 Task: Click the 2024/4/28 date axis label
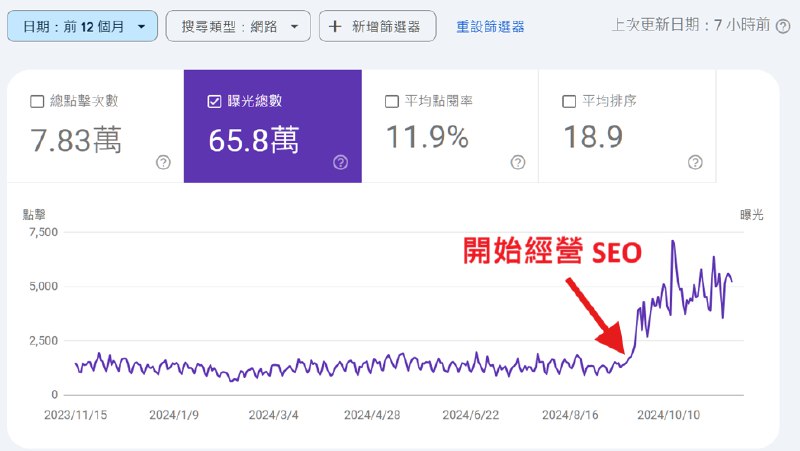pos(372,415)
